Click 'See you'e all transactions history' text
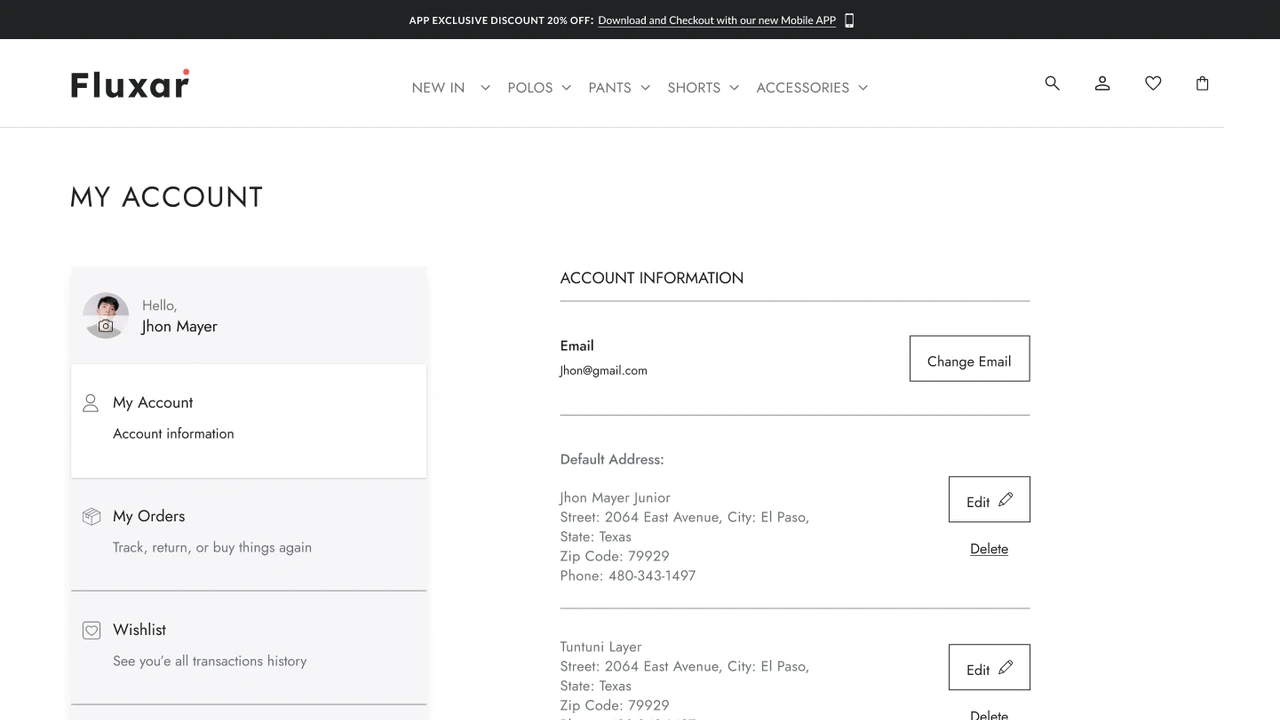Image resolution: width=1280 pixels, height=720 pixels. pos(210,661)
